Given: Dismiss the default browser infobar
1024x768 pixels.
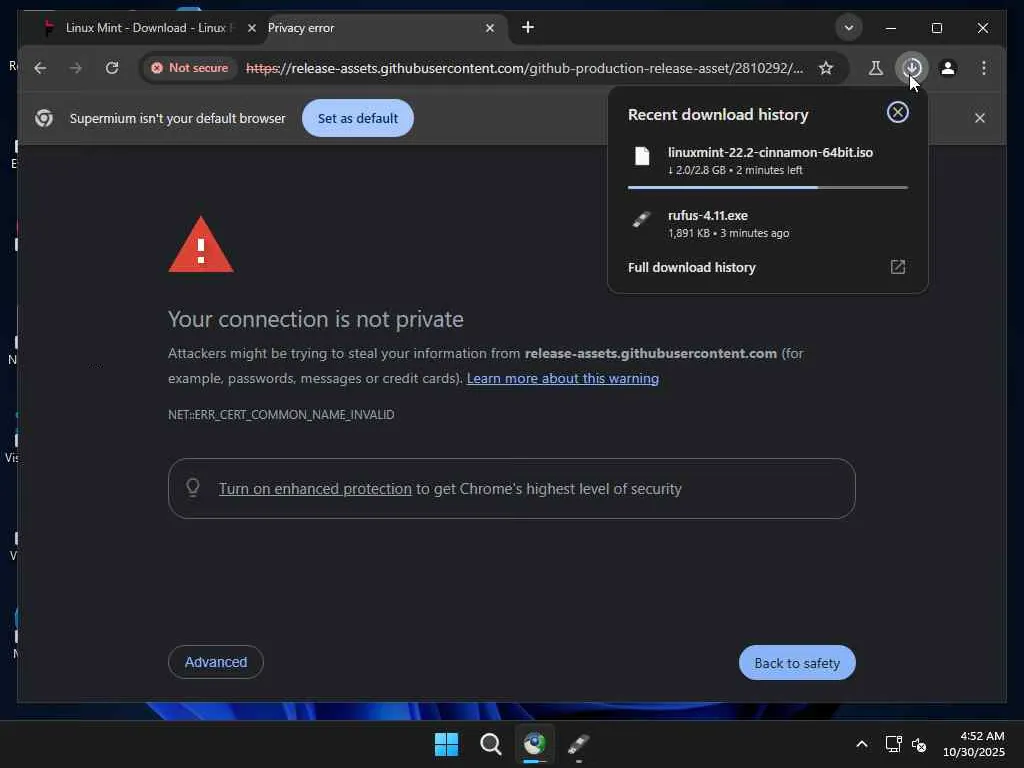Looking at the screenshot, I should point(980,118).
